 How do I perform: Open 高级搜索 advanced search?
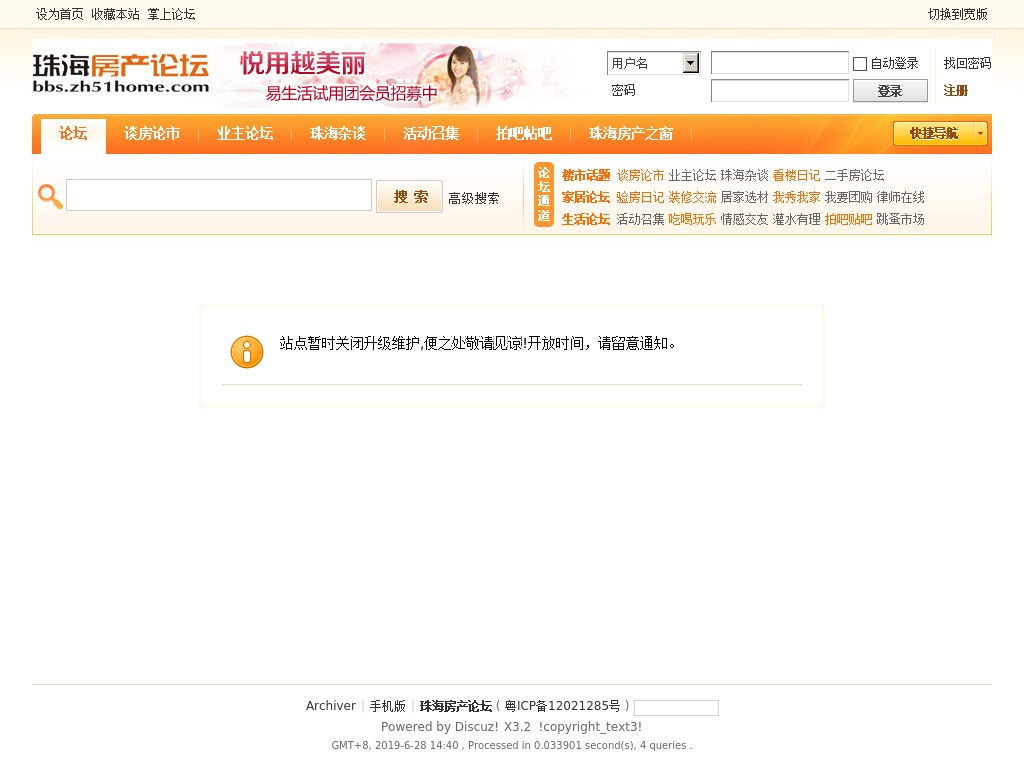pos(474,199)
